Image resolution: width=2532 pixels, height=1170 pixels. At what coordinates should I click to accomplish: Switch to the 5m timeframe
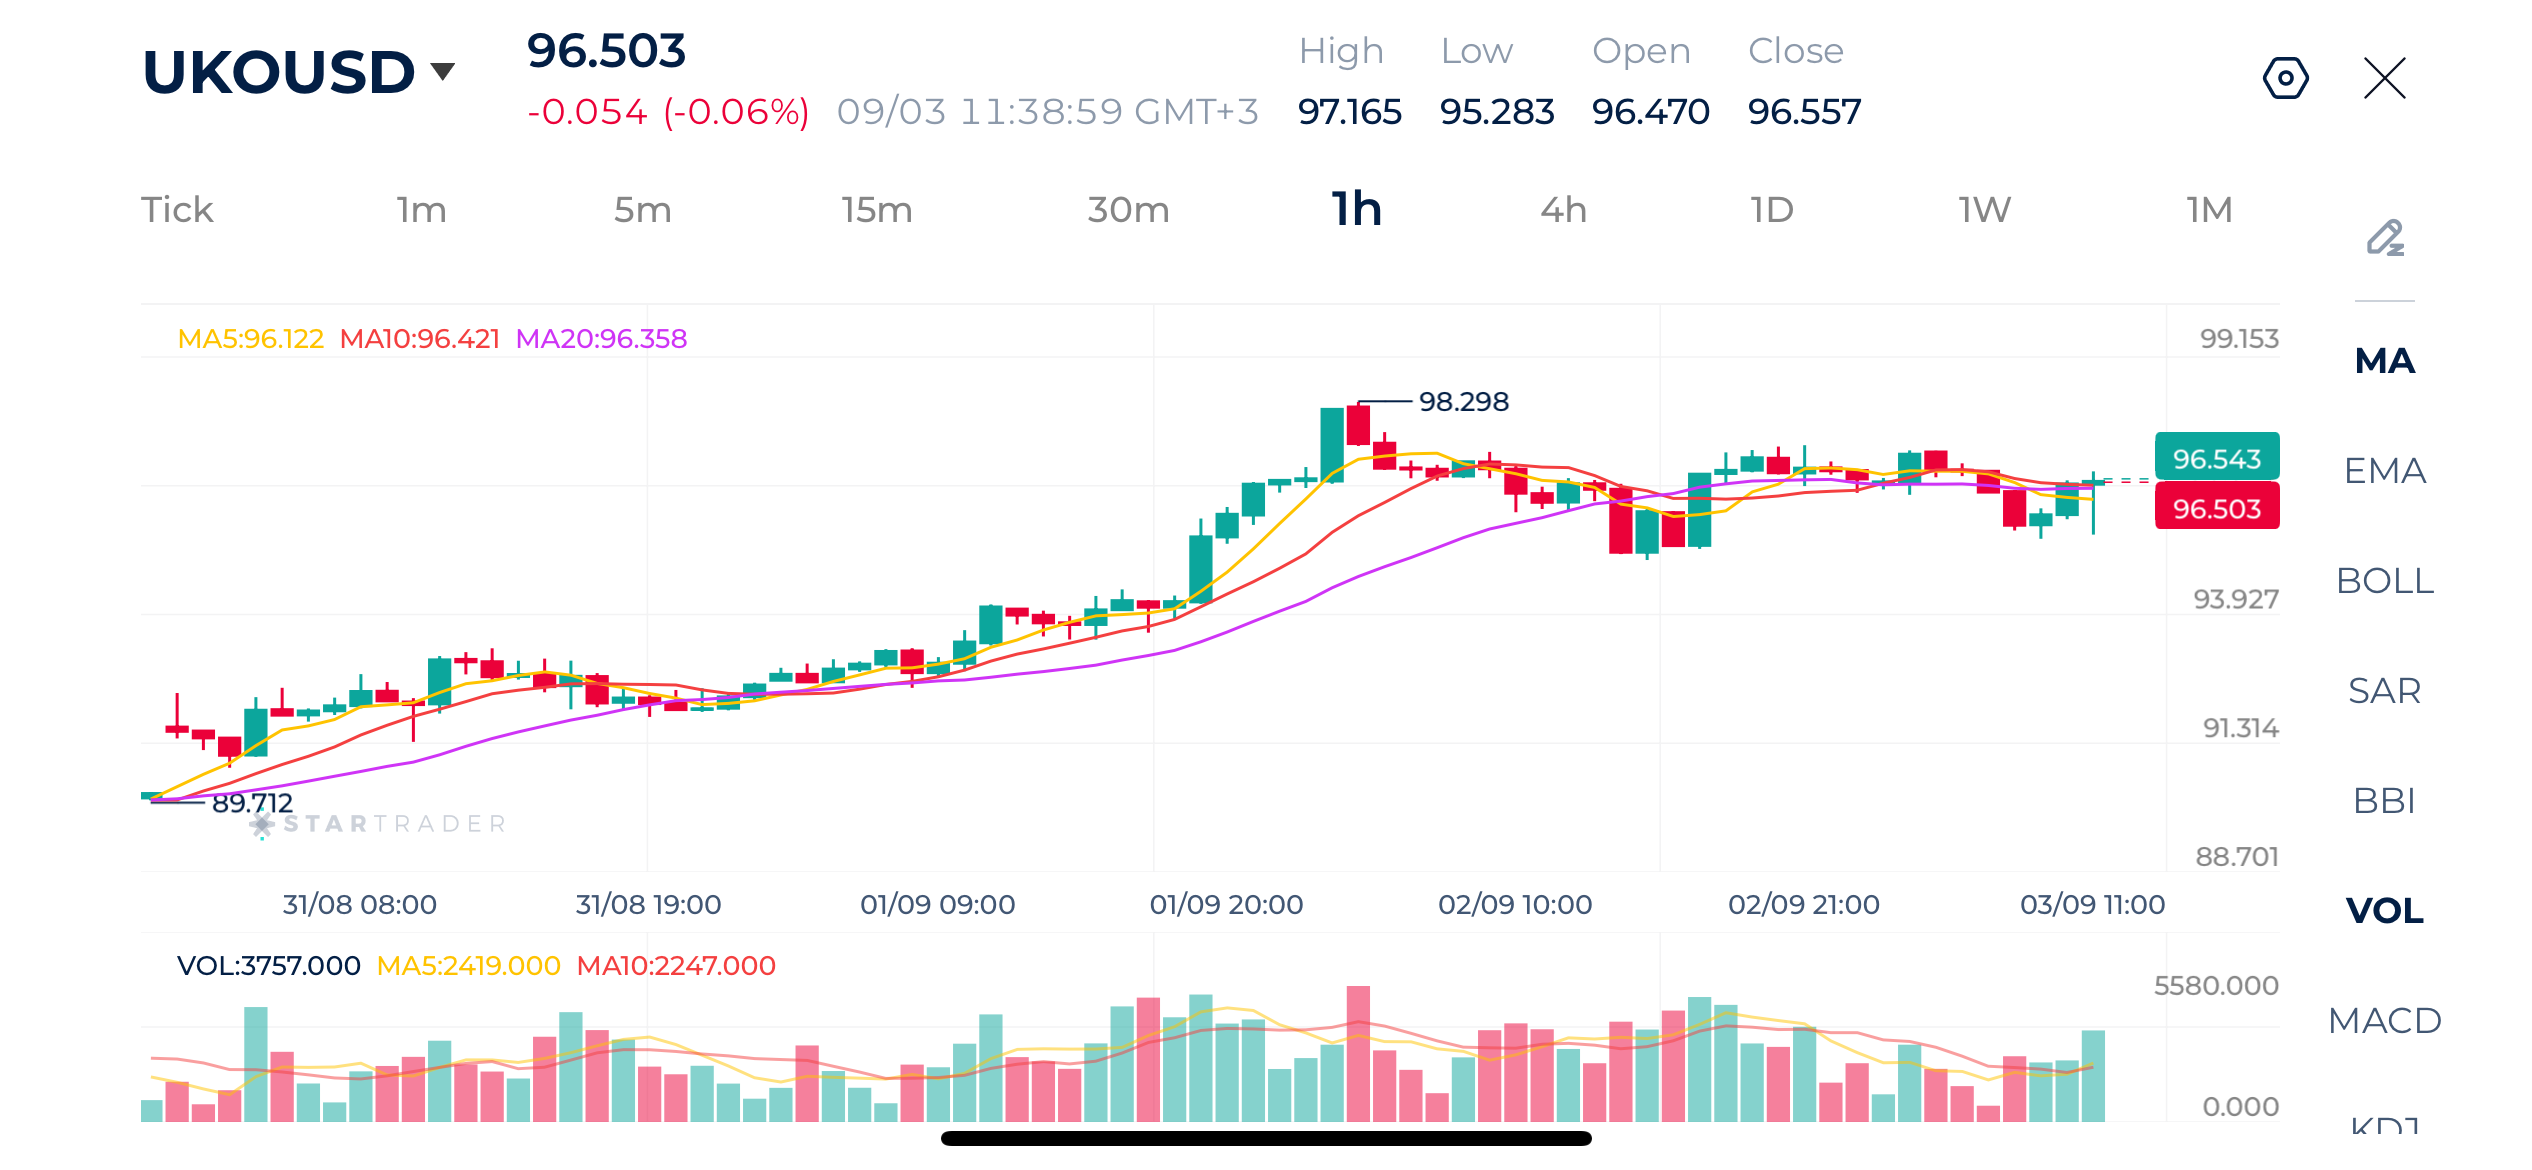coord(642,210)
